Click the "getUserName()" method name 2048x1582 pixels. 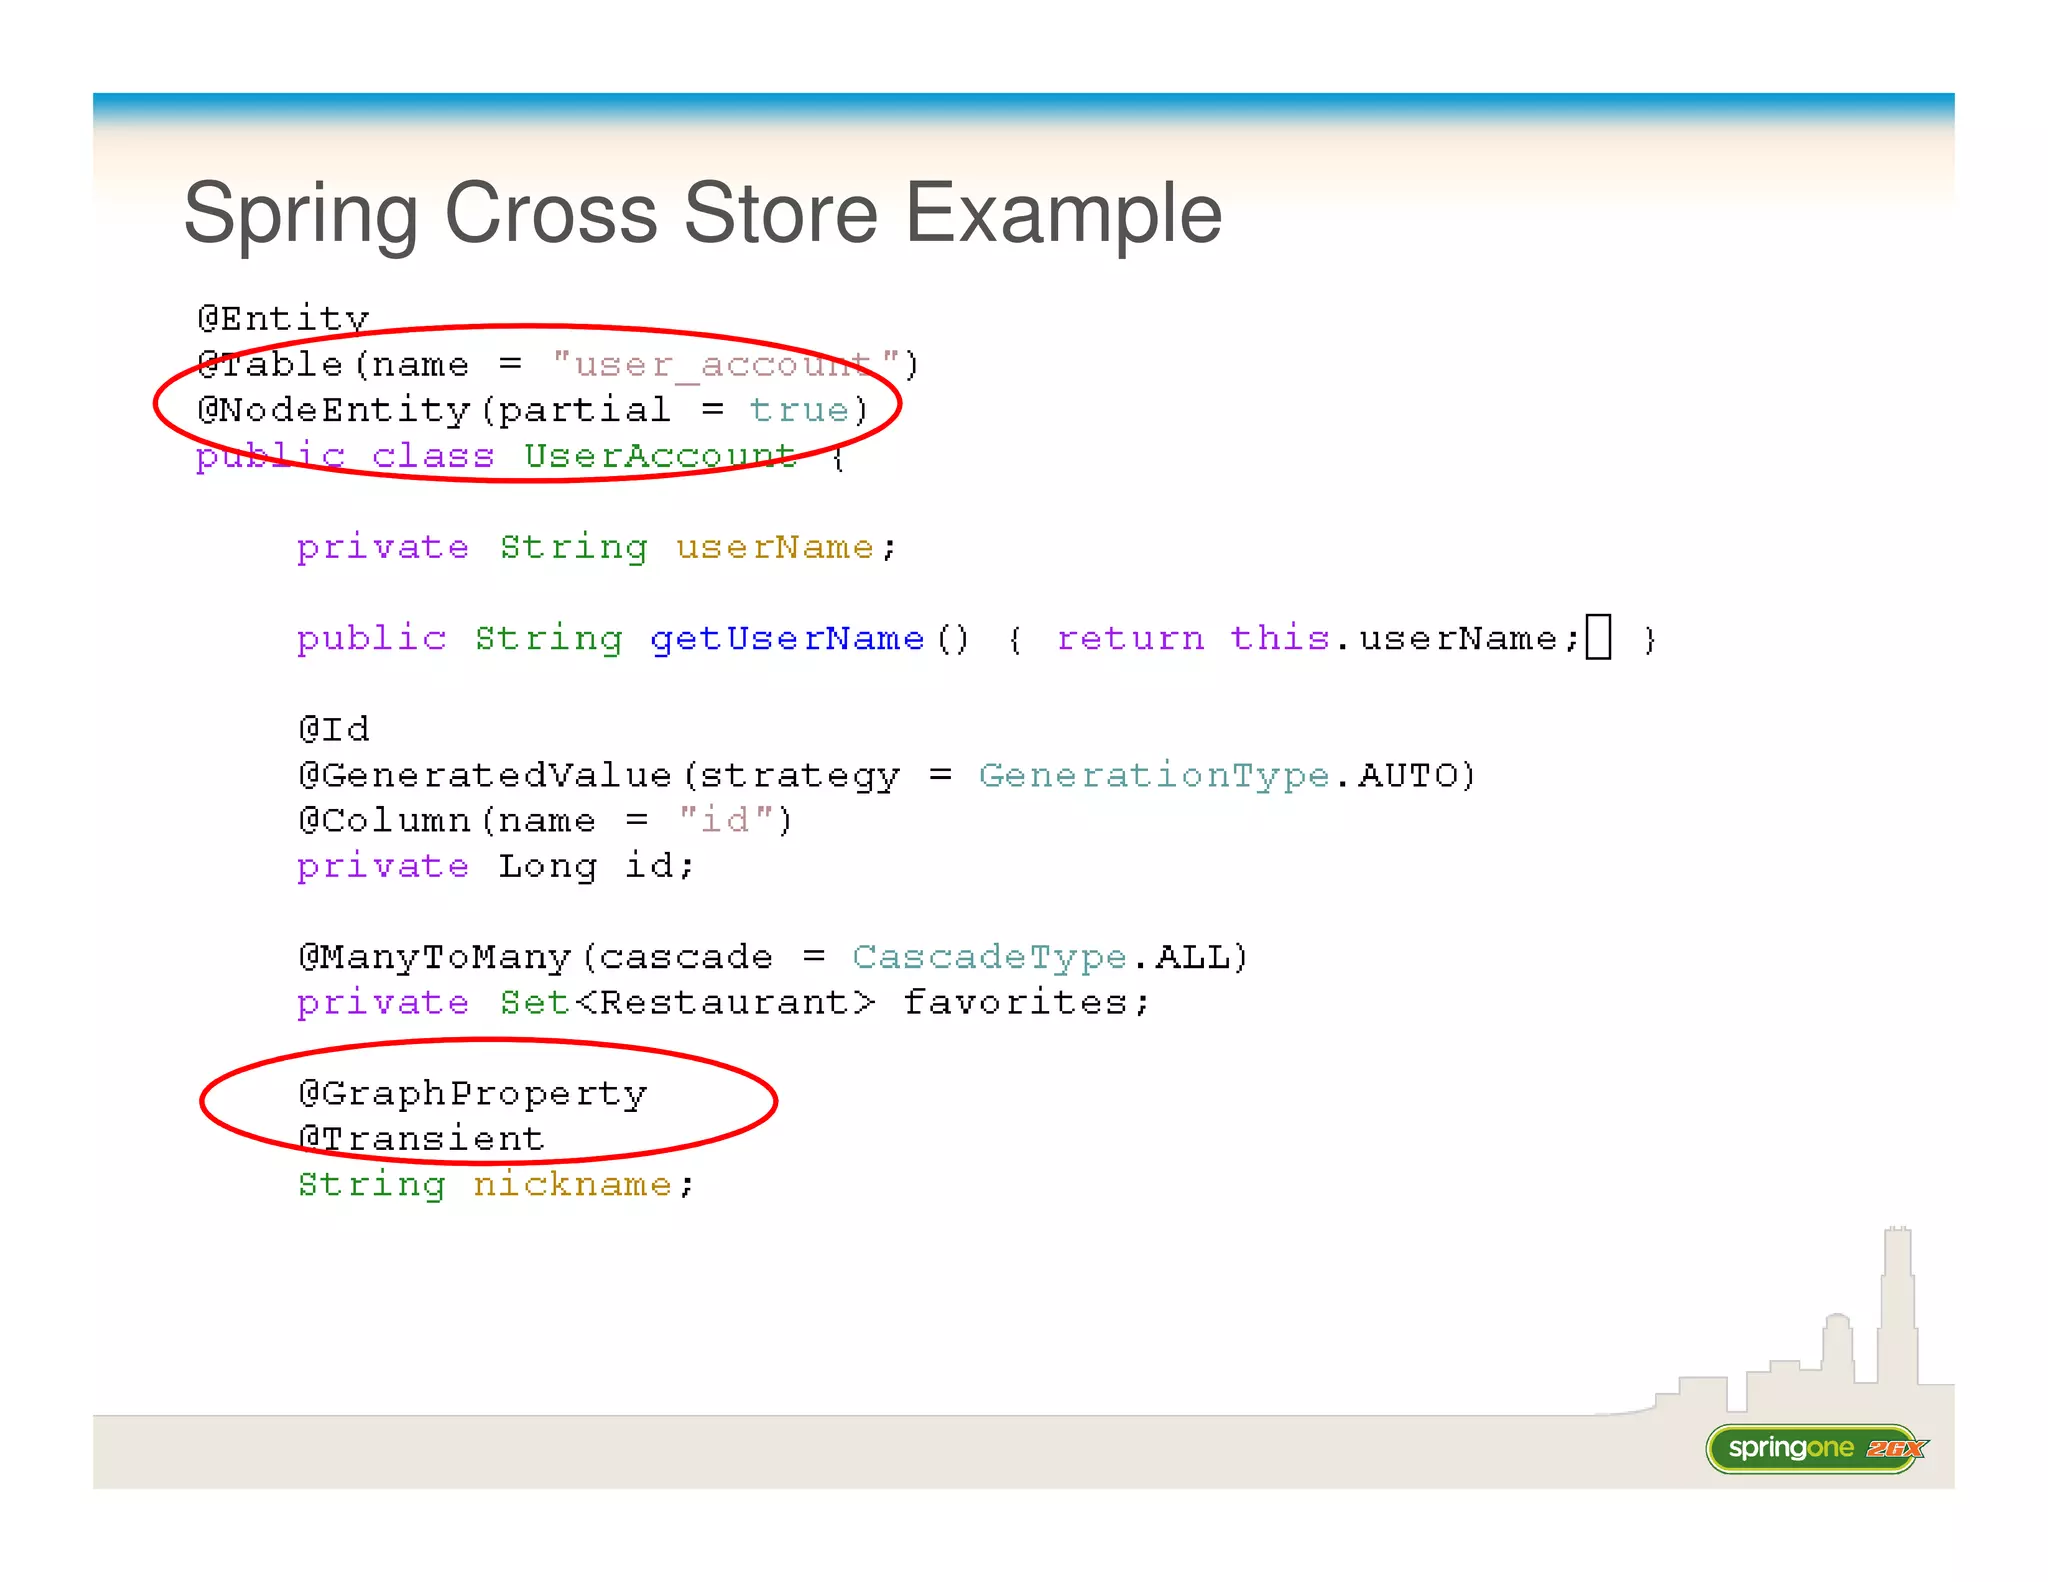click(810, 638)
